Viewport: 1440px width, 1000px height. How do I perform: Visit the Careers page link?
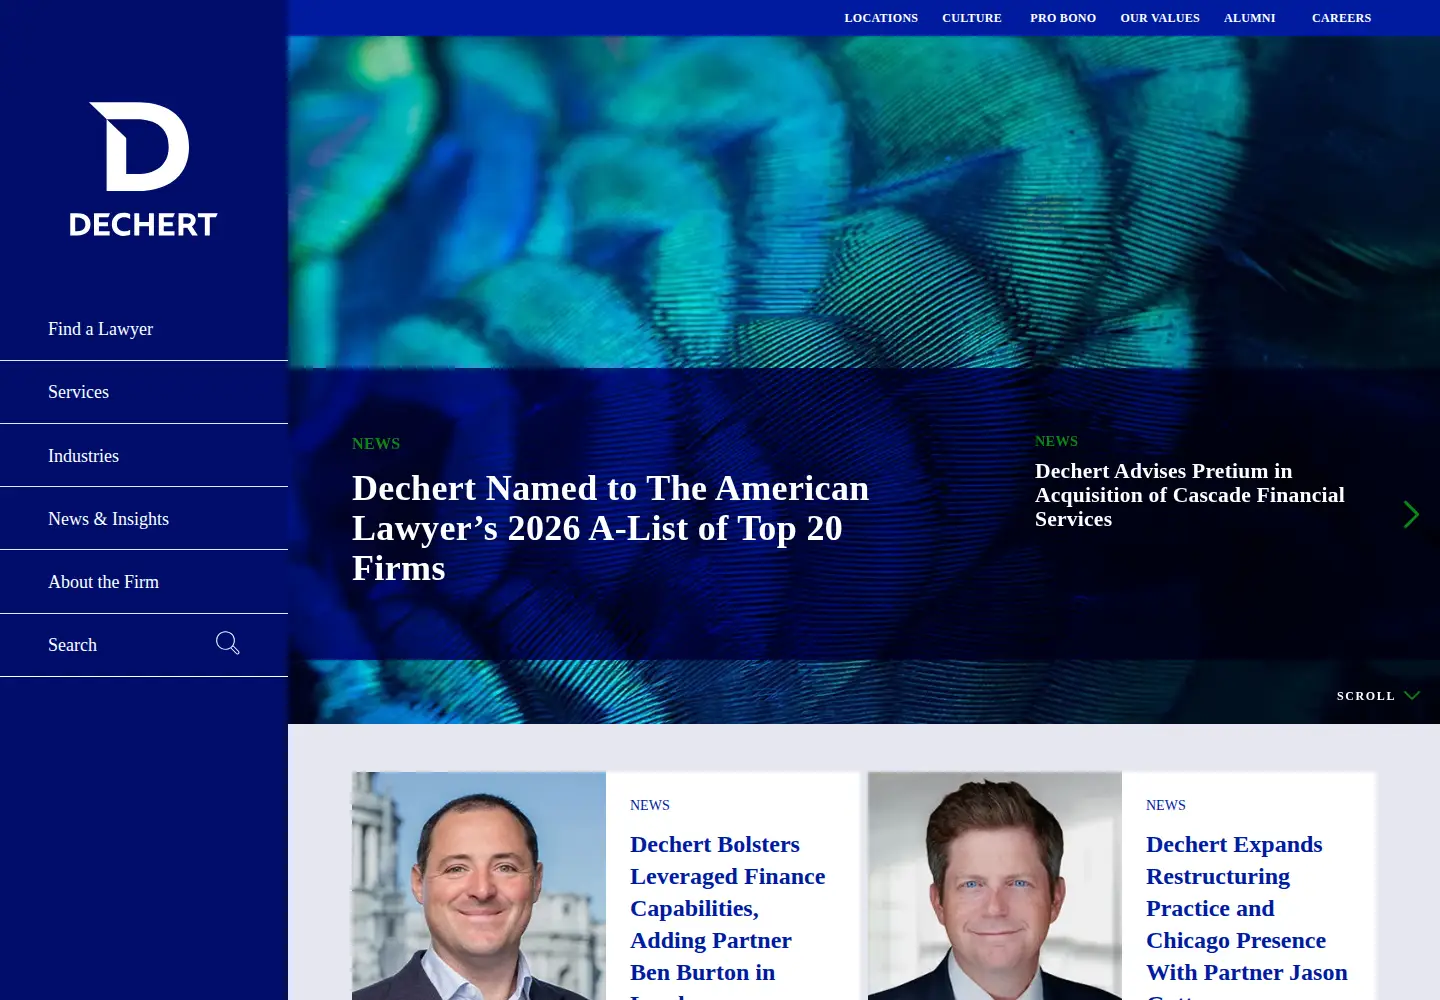pyautogui.click(x=1342, y=18)
